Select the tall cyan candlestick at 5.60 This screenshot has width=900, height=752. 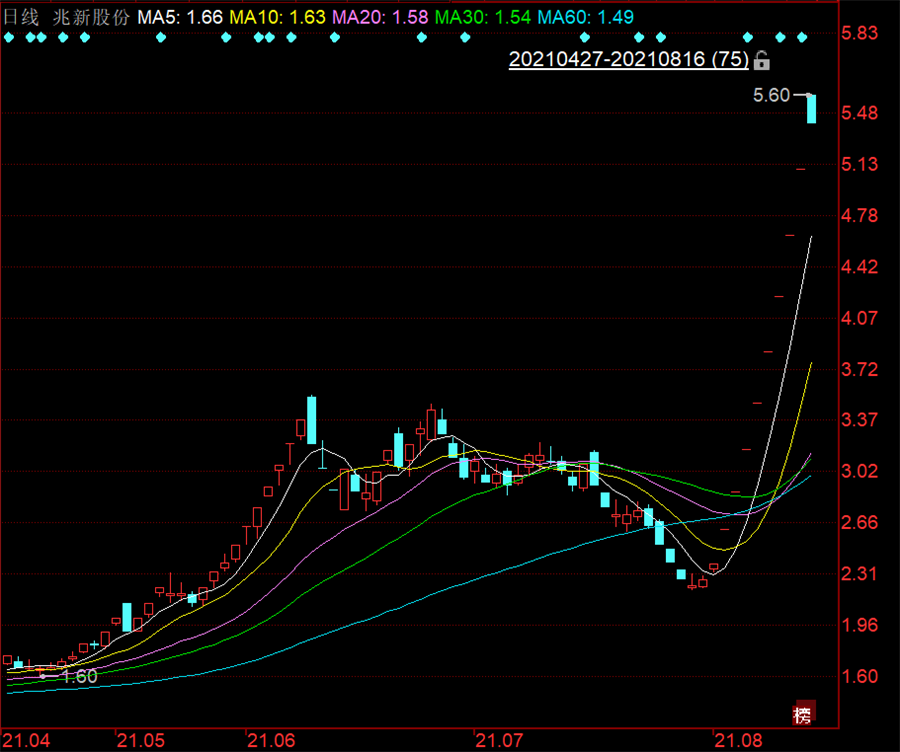coord(811,109)
